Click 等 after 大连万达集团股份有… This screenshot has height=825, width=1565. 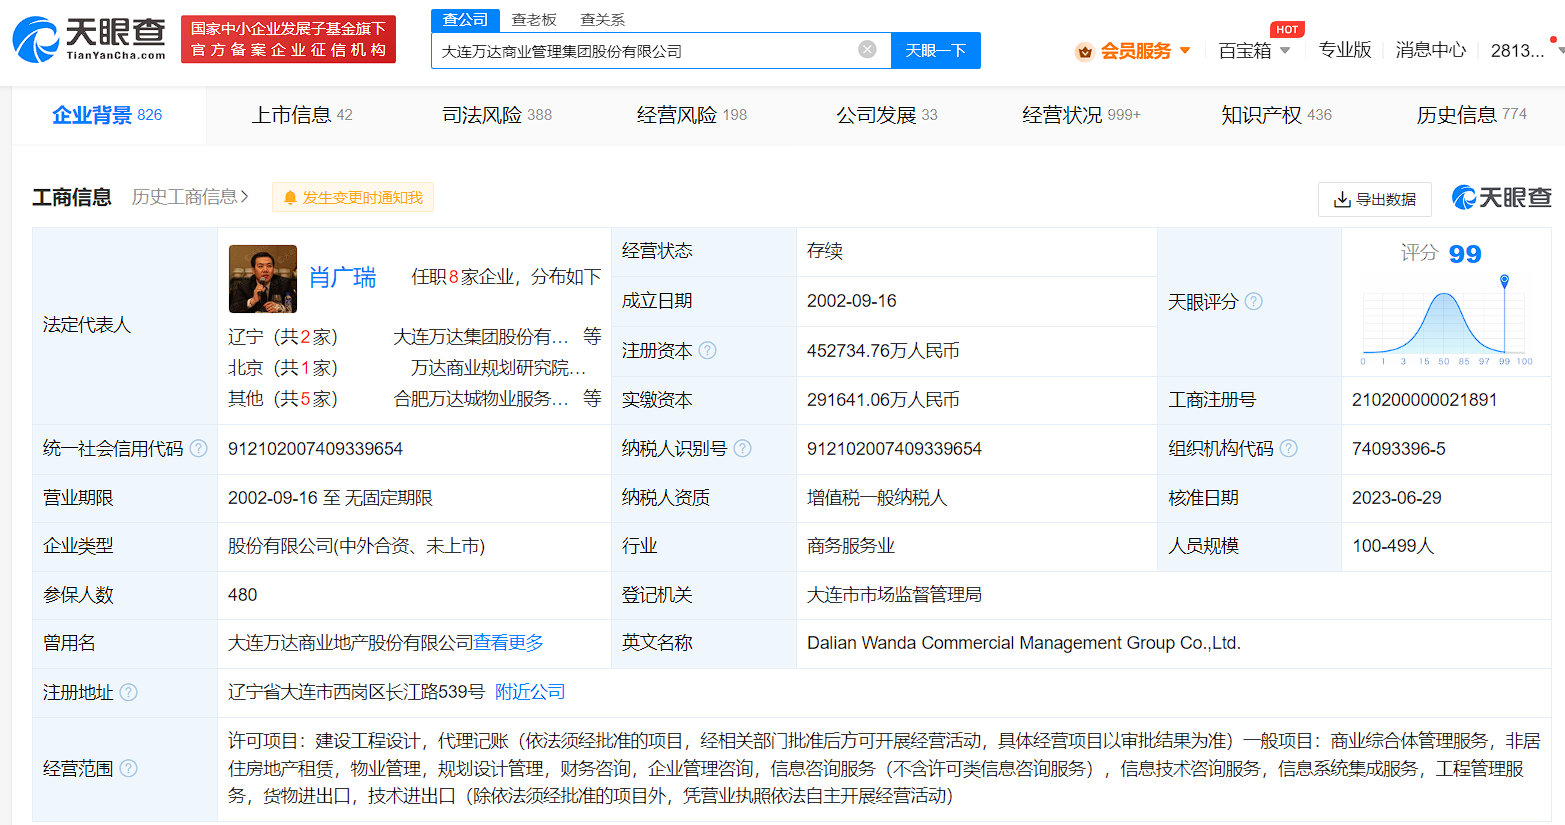pos(592,337)
